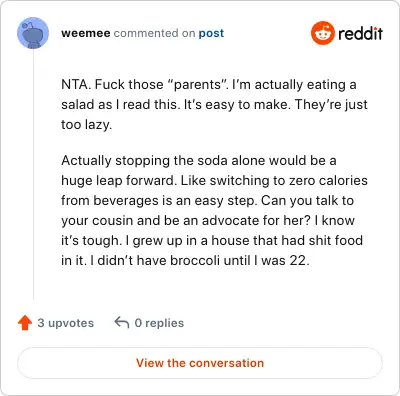The height and width of the screenshot is (396, 400).
Task: Click the too lazy line of text
Action: click(87, 125)
